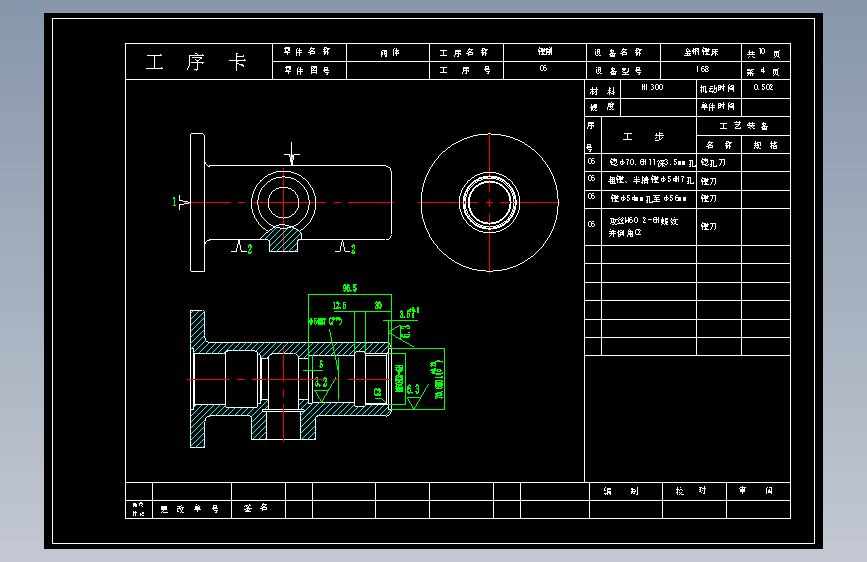The height and width of the screenshot is (562, 867).
Task: Click the HT300 material value
Action: 652,87
